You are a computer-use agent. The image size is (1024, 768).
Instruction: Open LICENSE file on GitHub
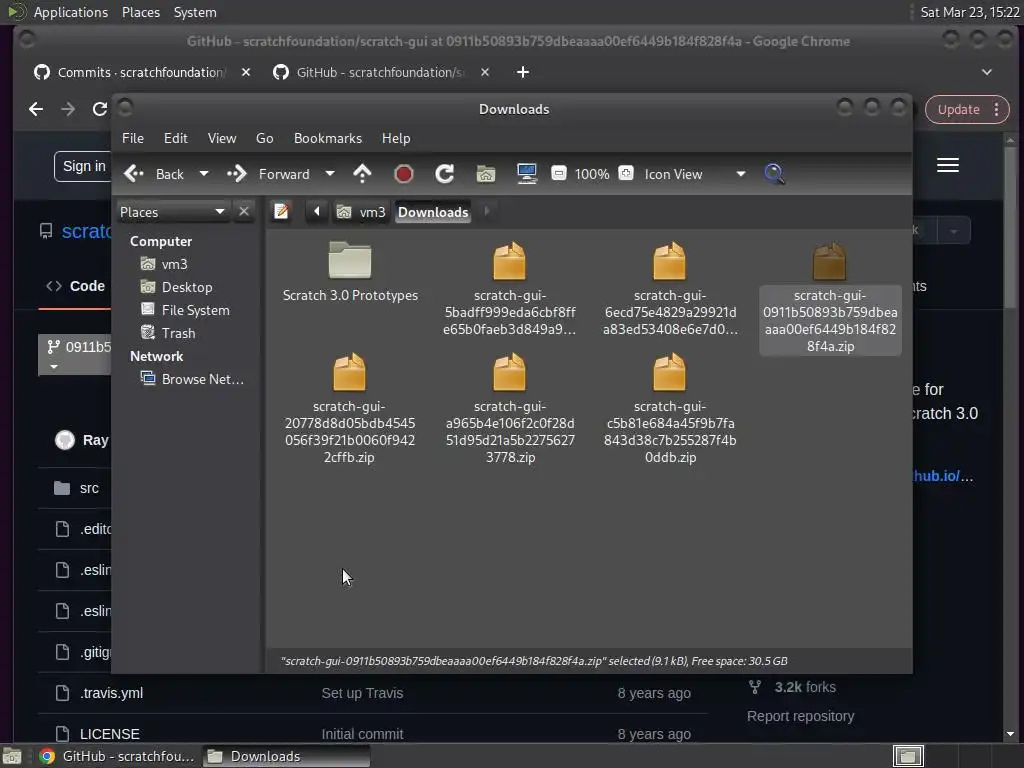109,734
